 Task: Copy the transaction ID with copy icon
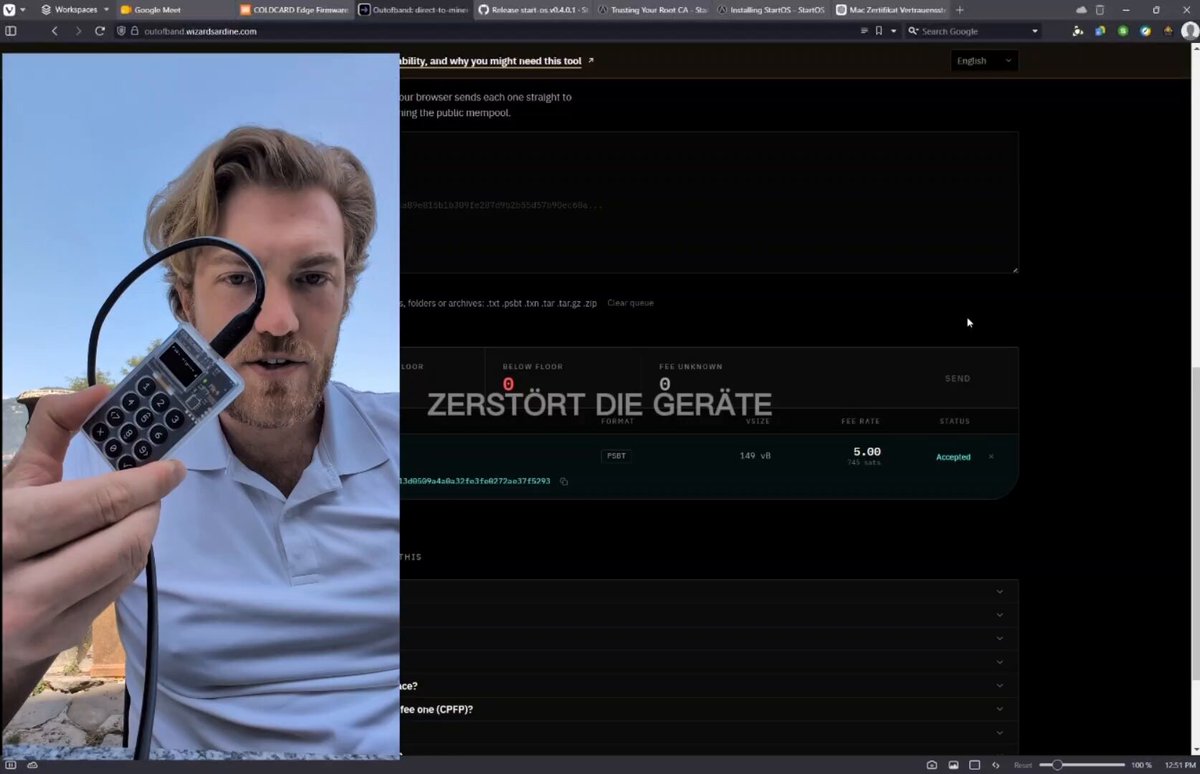(x=564, y=481)
